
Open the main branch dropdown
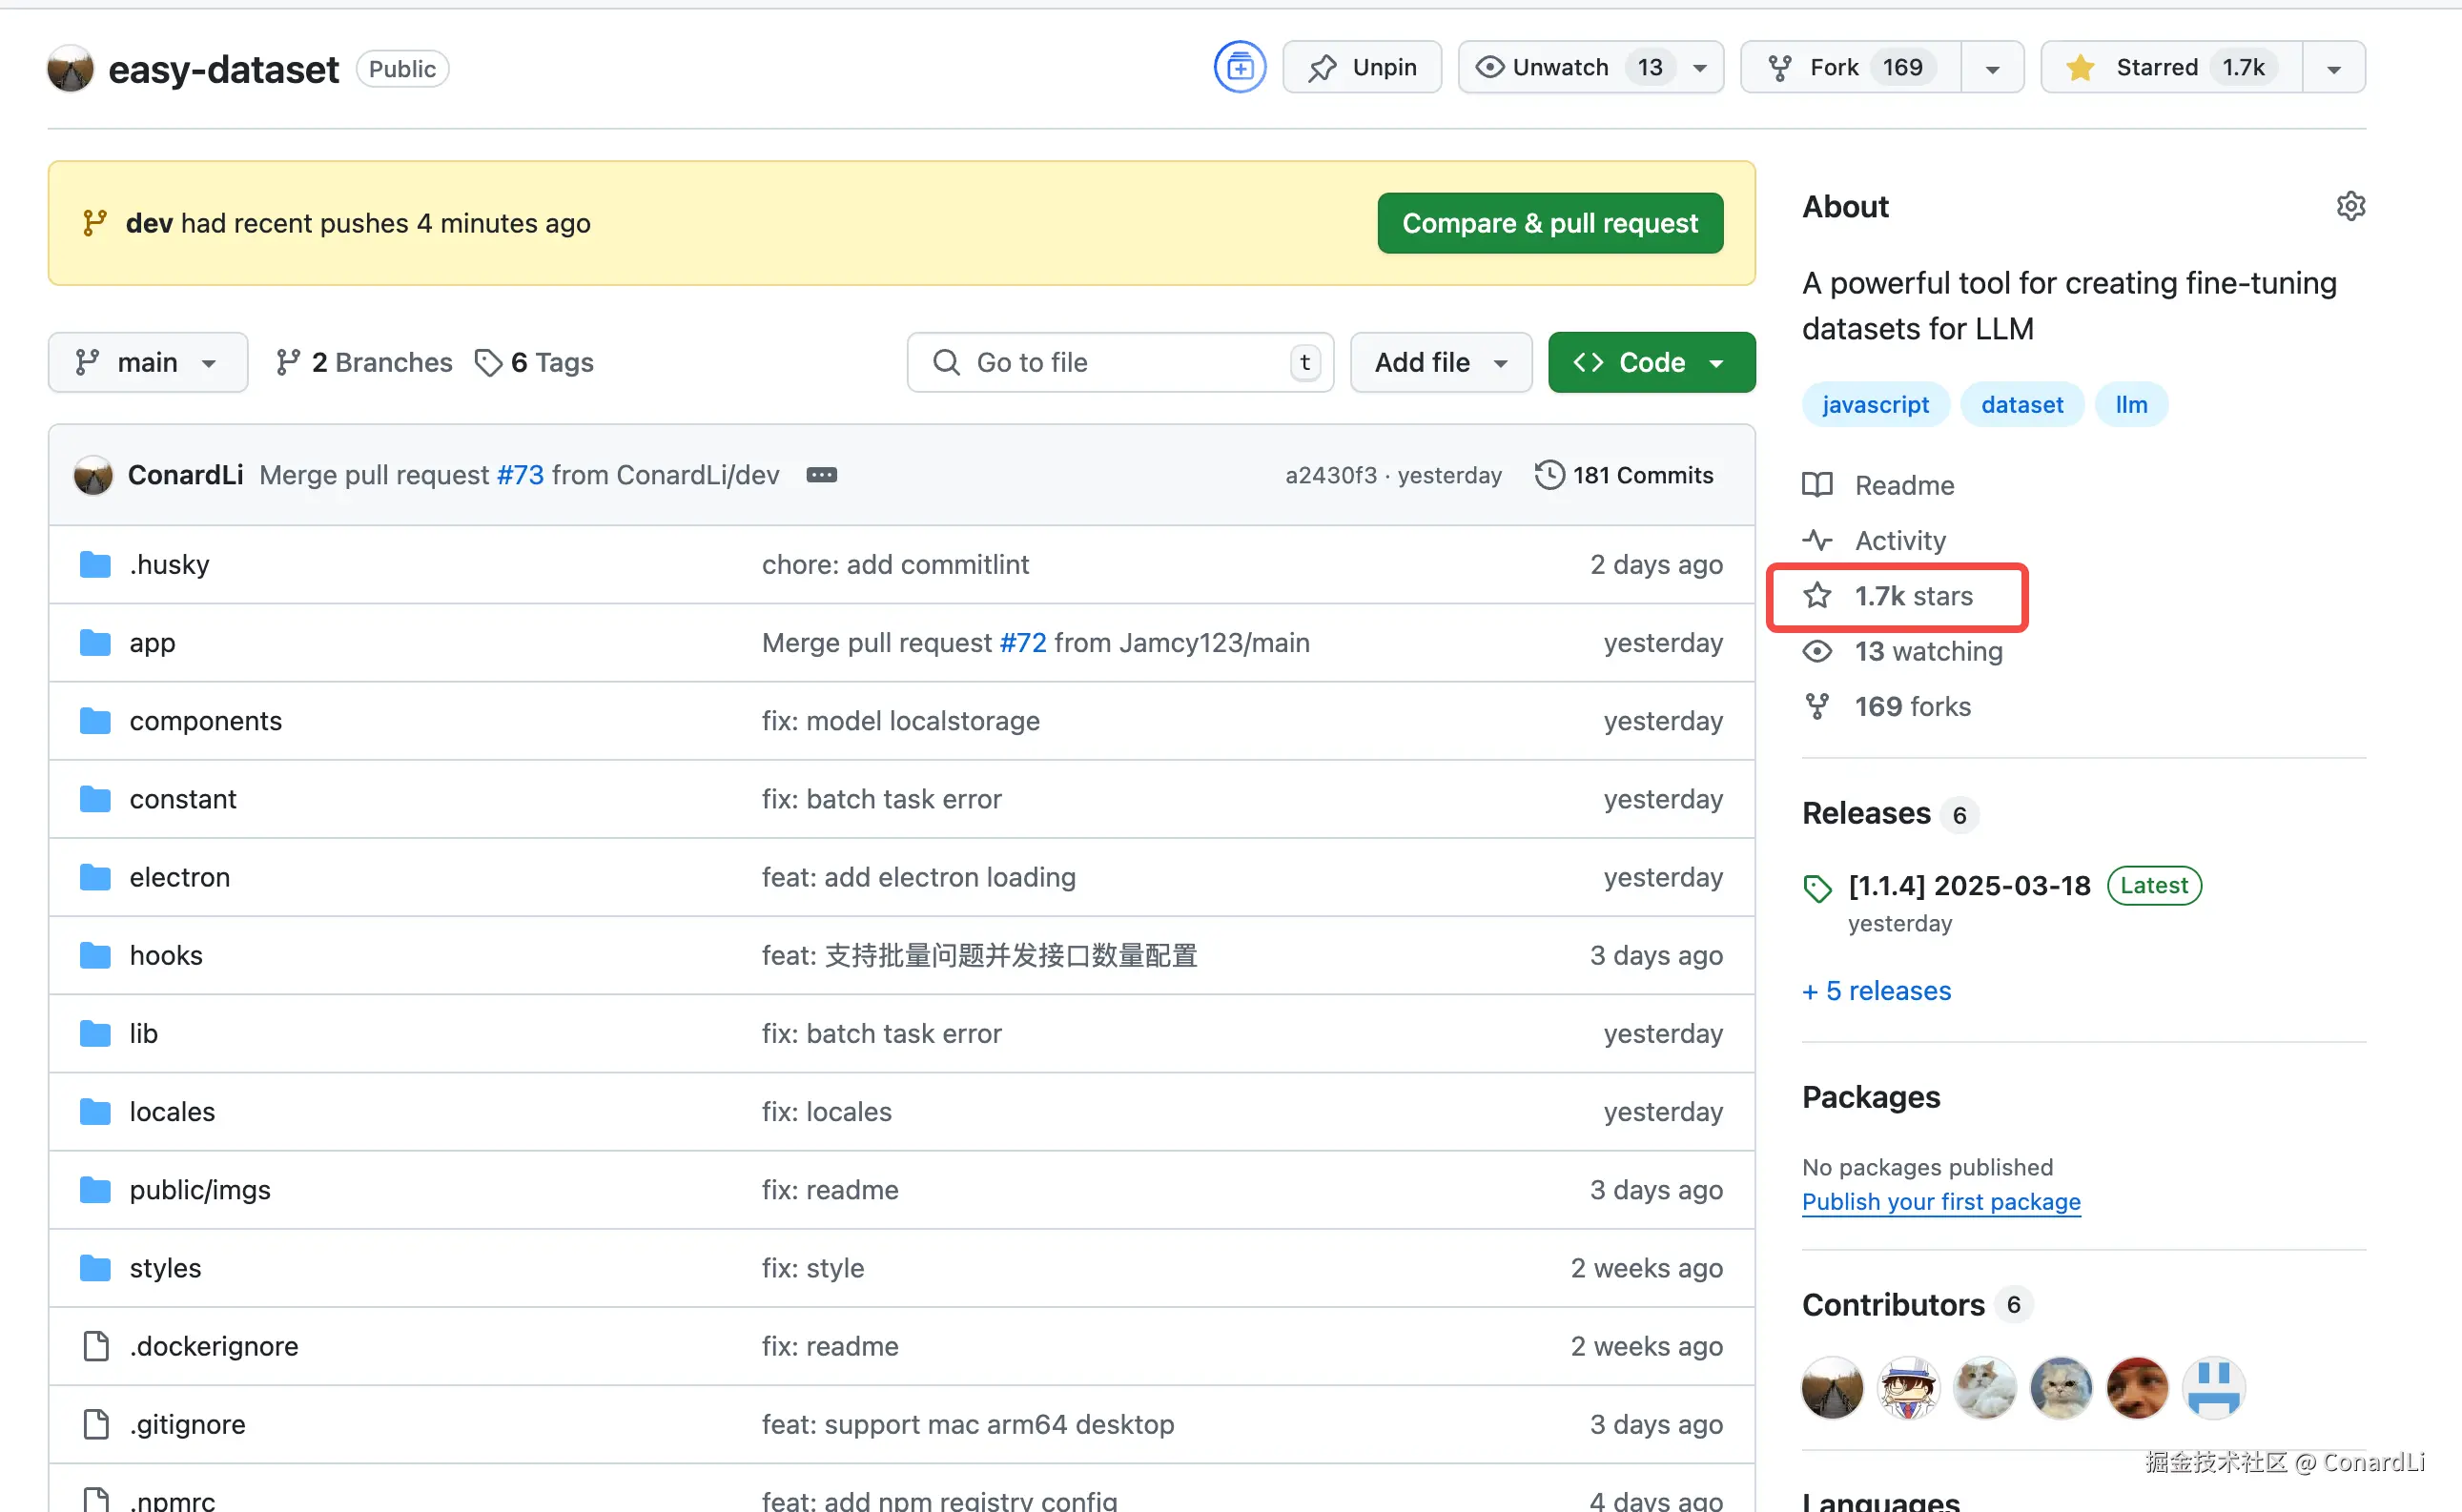click(147, 362)
